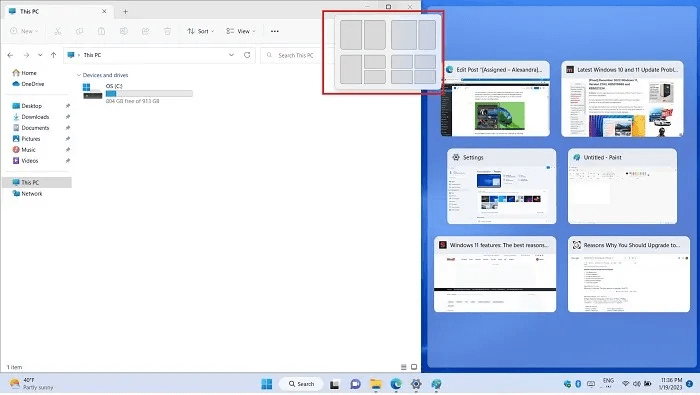Snap to right zone of wide-left layout

pyautogui.click(x=427, y=35)
